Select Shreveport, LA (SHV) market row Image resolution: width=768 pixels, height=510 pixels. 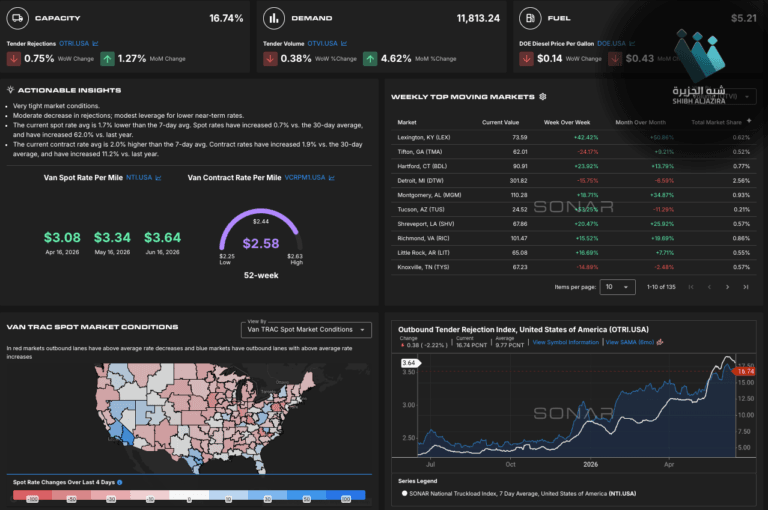[574, 224]
